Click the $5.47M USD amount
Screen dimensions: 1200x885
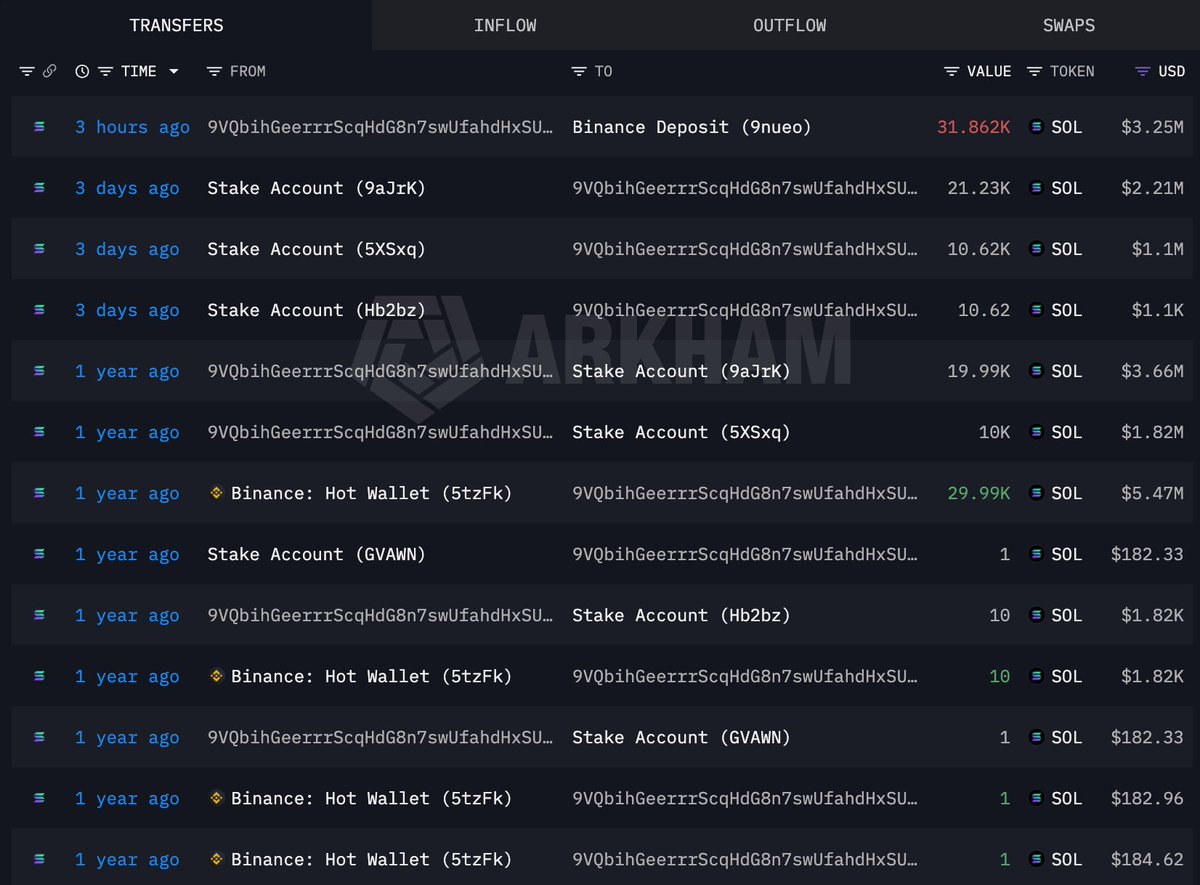pos(1153,493)
